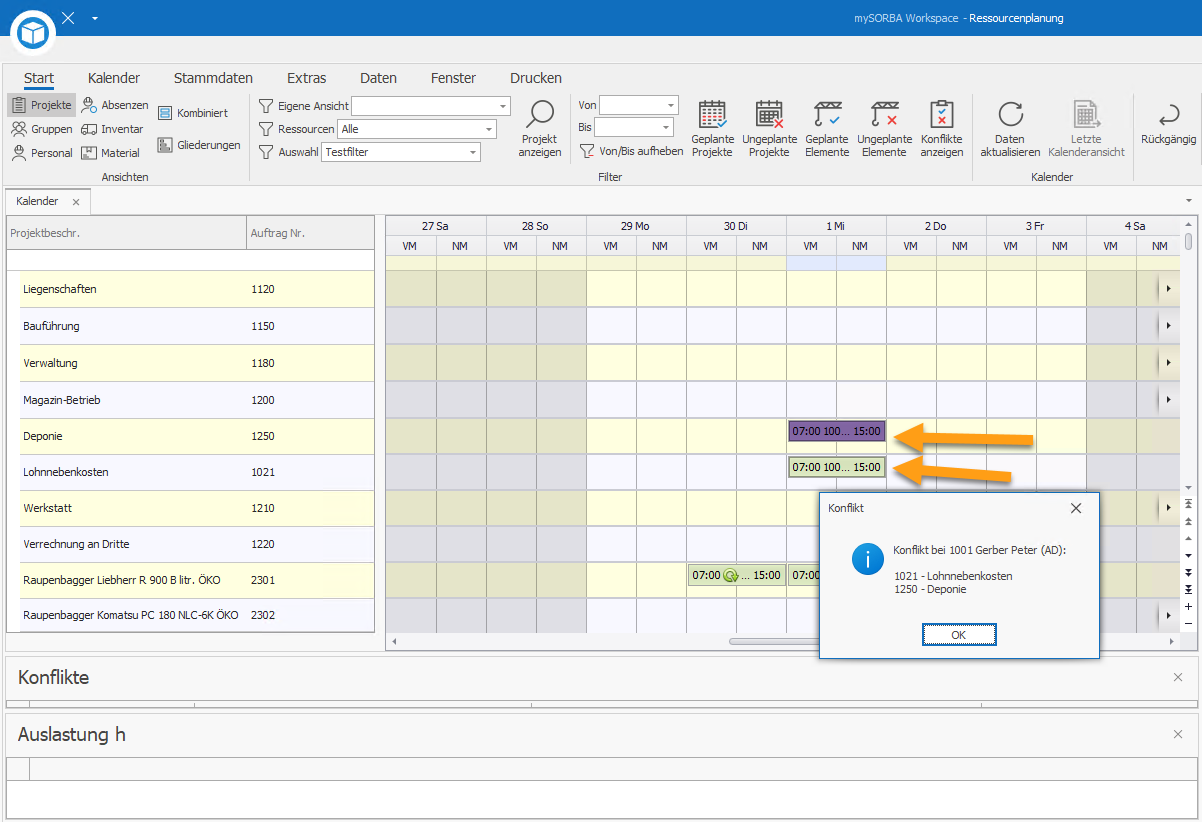Click Letzte Kalenderansicht

[x=1086, y=129]
